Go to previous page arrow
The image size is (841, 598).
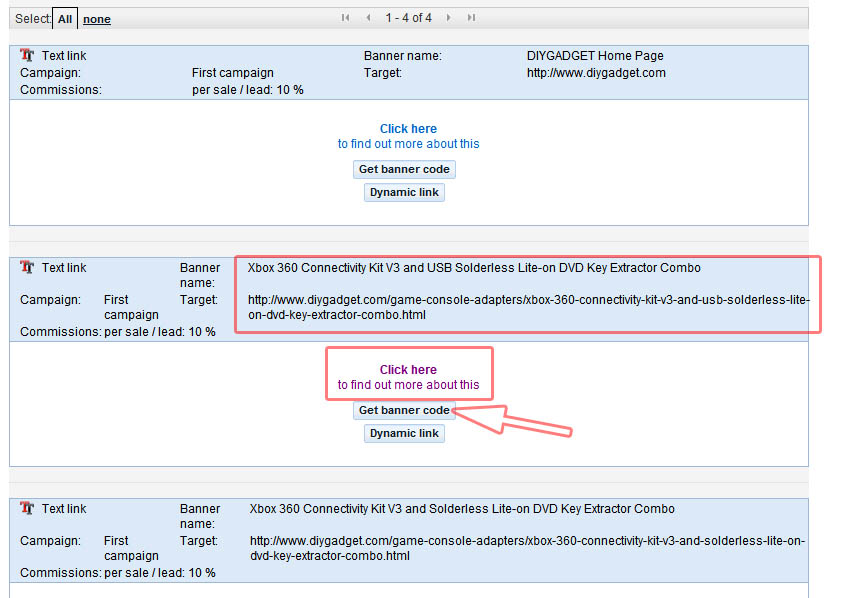point(368,18)
